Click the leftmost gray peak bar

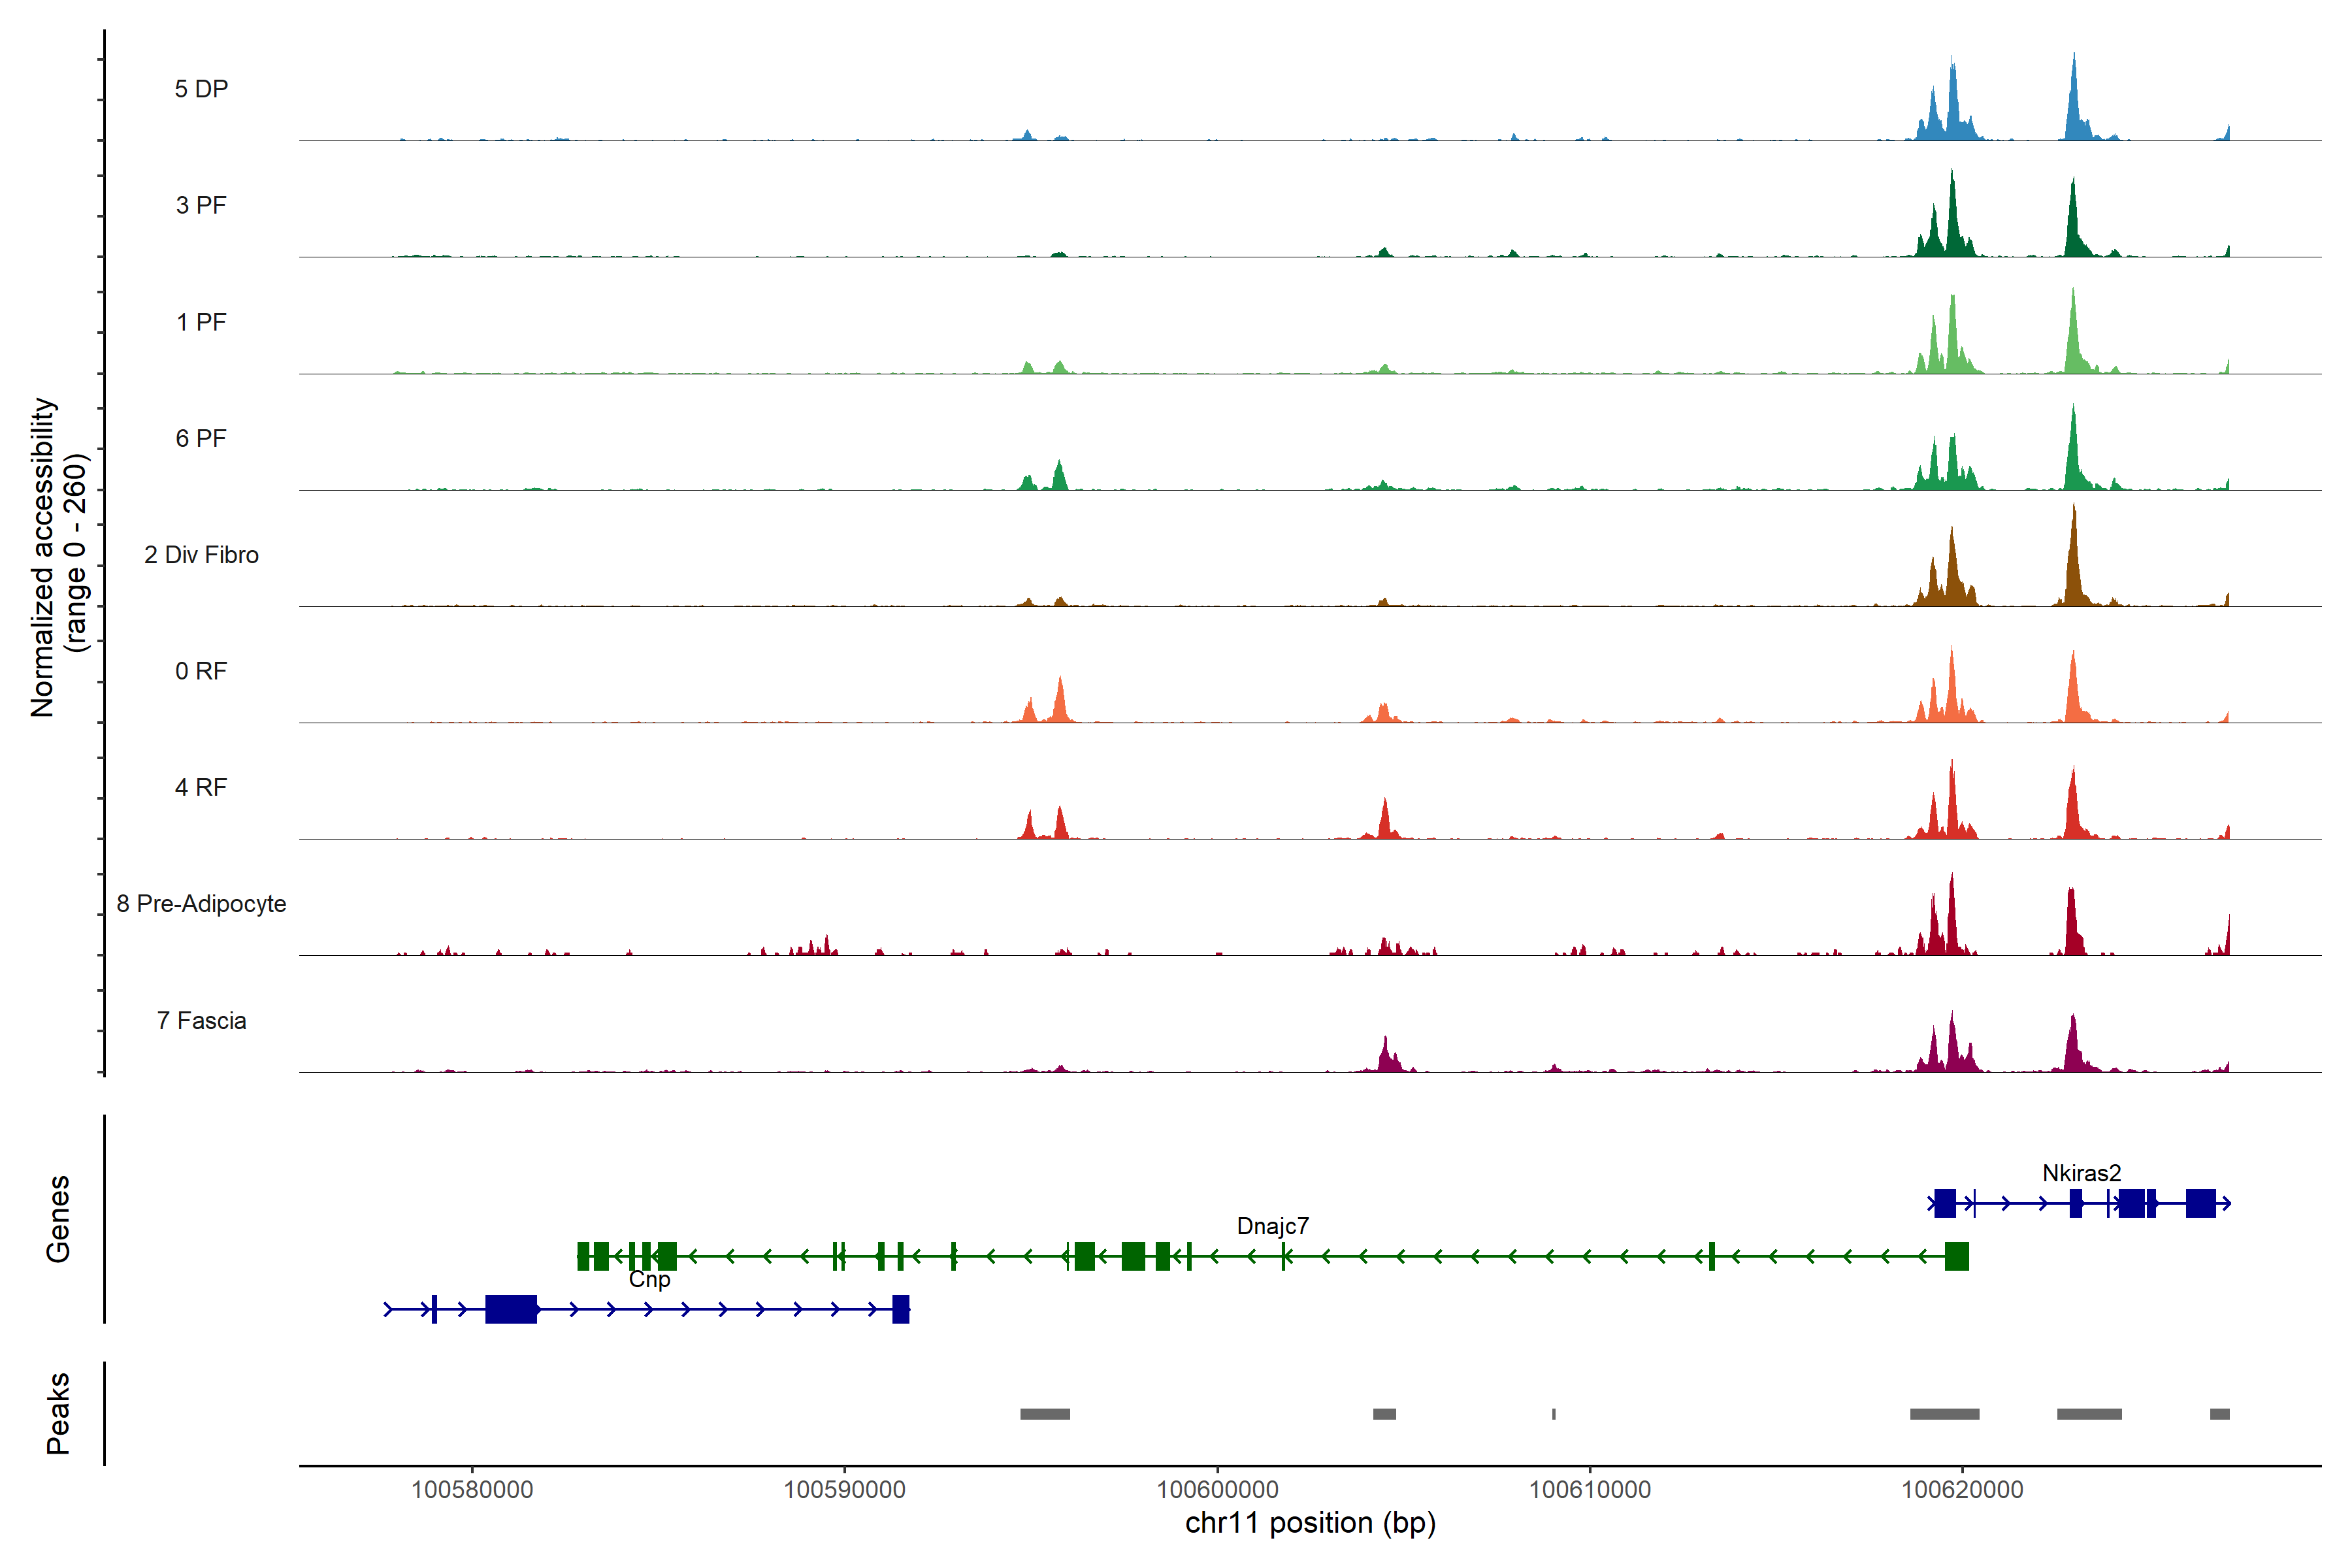[x=1045, y=1414]
